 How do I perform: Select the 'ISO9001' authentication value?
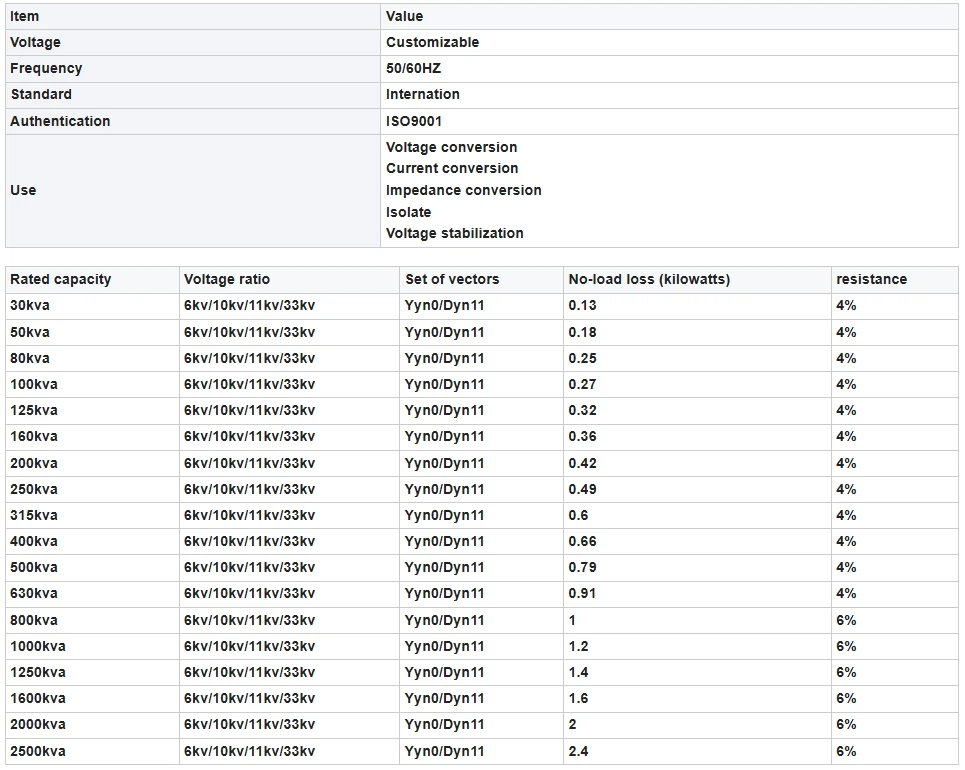click(414, 121)
